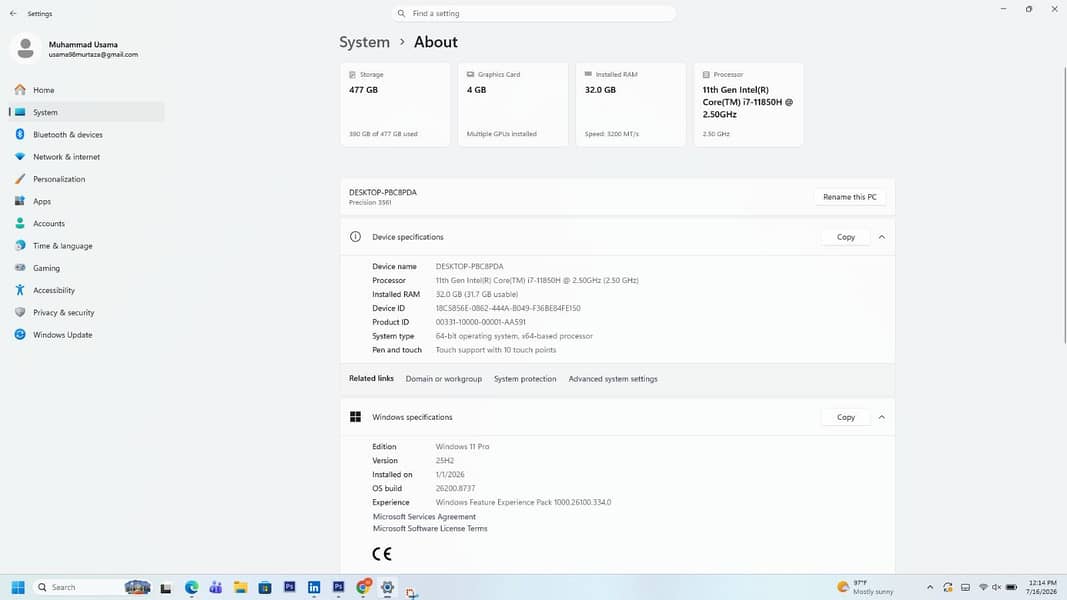Screen dimensions: 1067x600
Task: Click the Edition value Windows 11 Pro
Action: click(x=462, y=446)
